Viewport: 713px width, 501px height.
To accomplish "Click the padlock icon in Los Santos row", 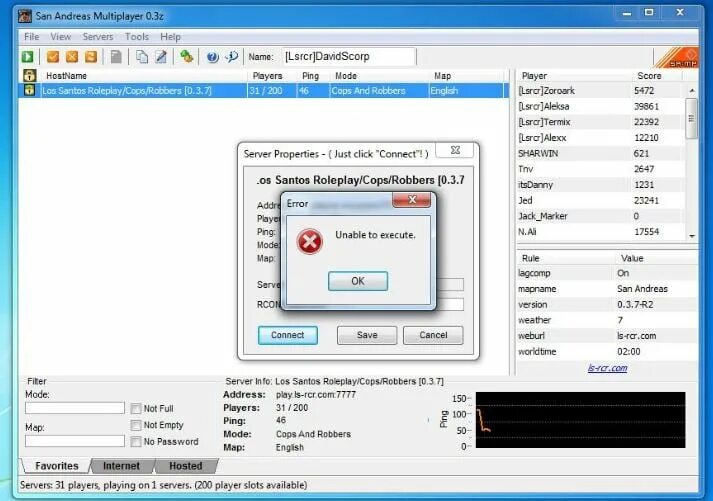I will (x=30, y=90).
